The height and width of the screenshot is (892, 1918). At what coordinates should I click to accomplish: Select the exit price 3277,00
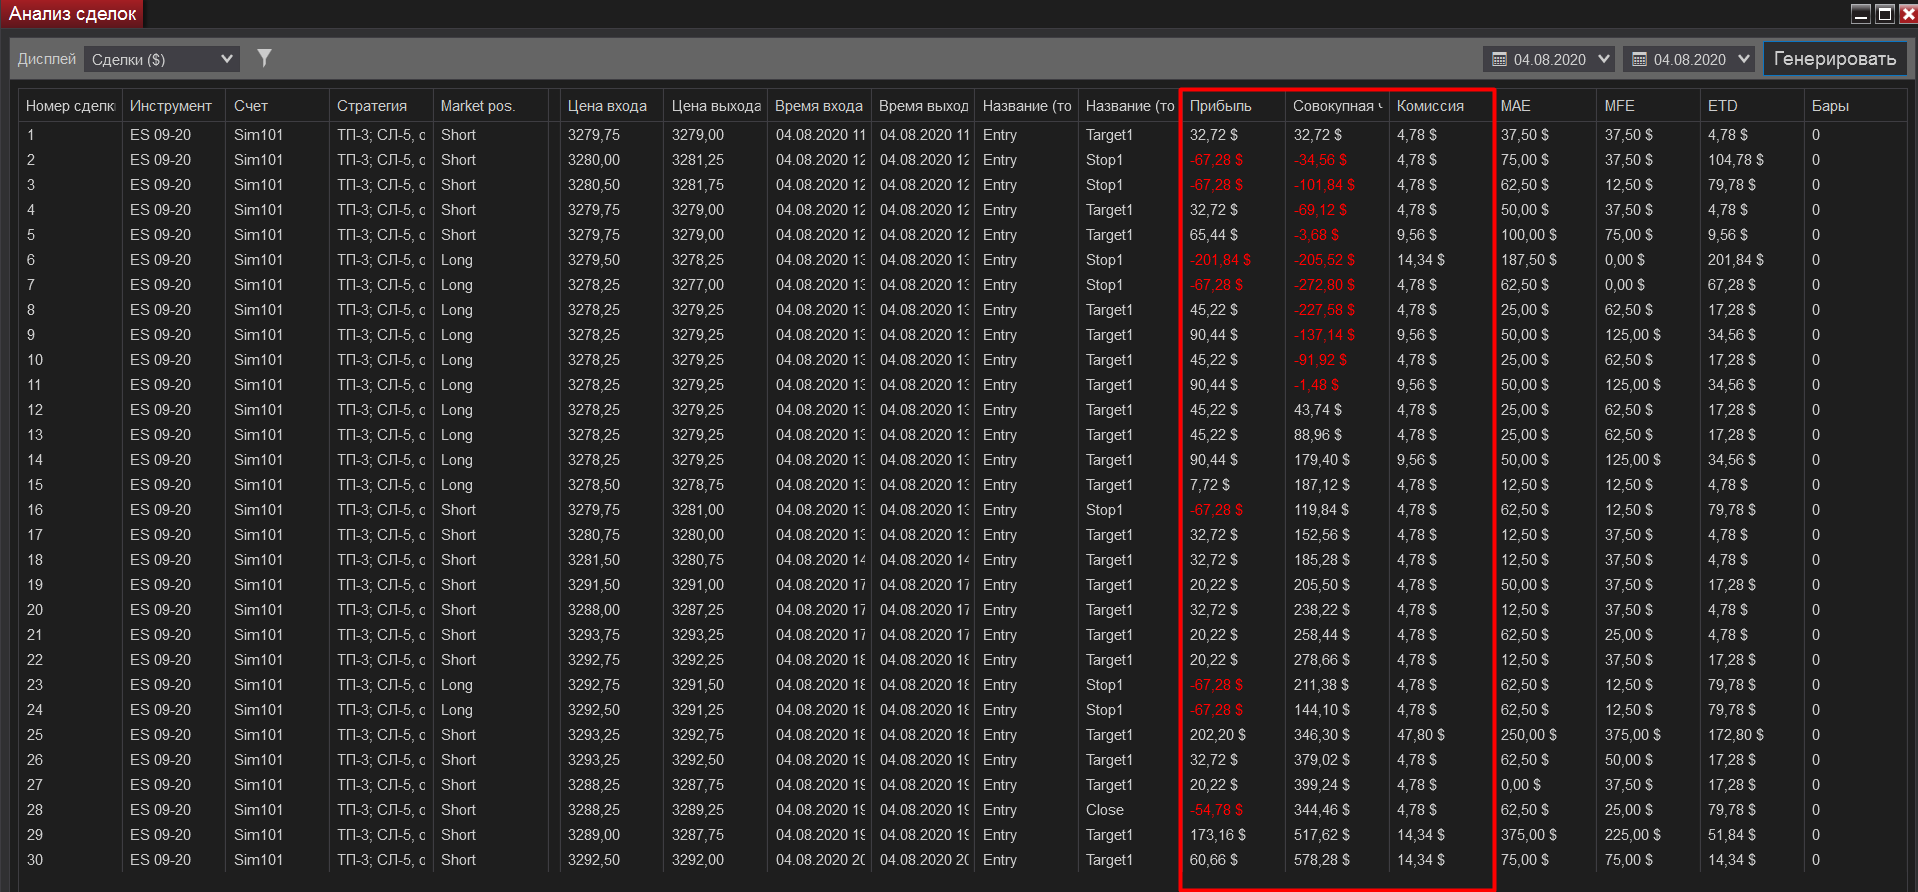[x=698, y=285]
